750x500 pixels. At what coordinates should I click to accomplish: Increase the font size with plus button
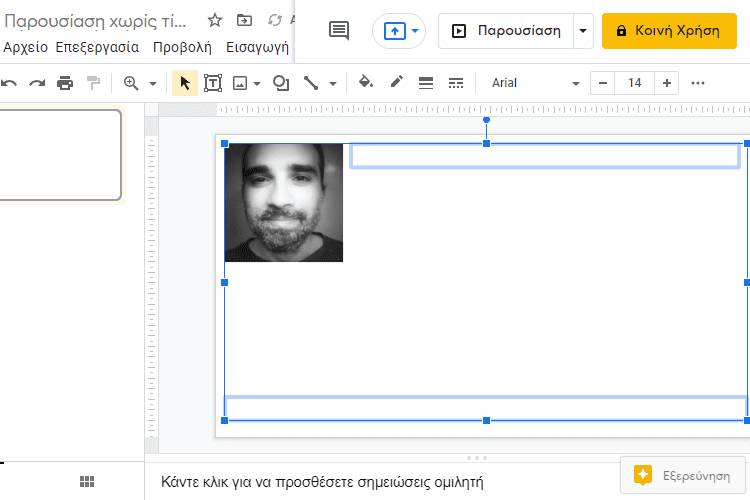click(x=667, y=83)
